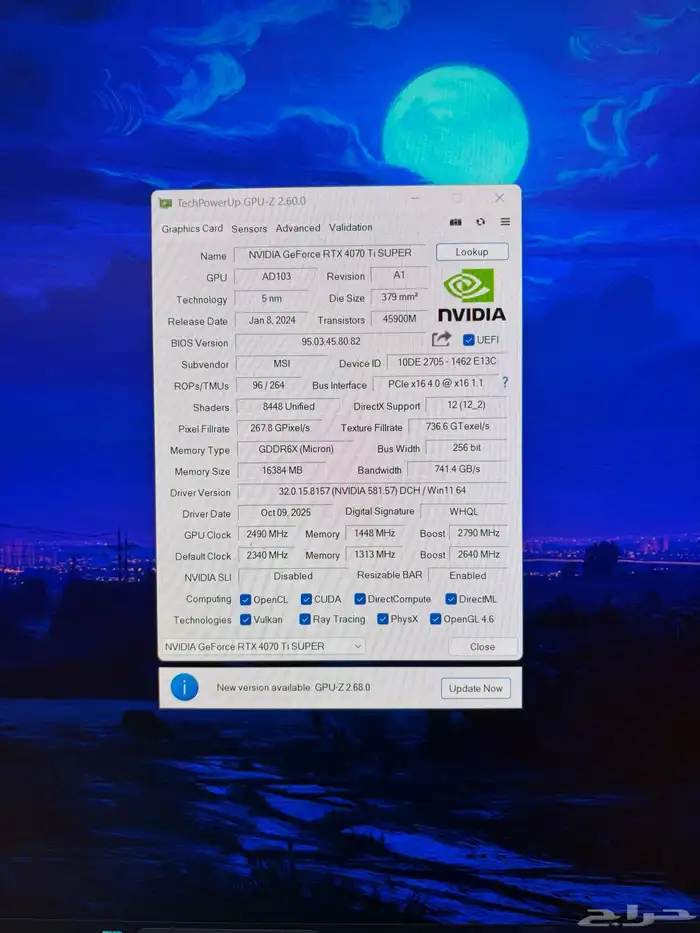Toggle the OpenCL checkbox
The height and width of the screenshot is (933, 700).
[245, 599]
